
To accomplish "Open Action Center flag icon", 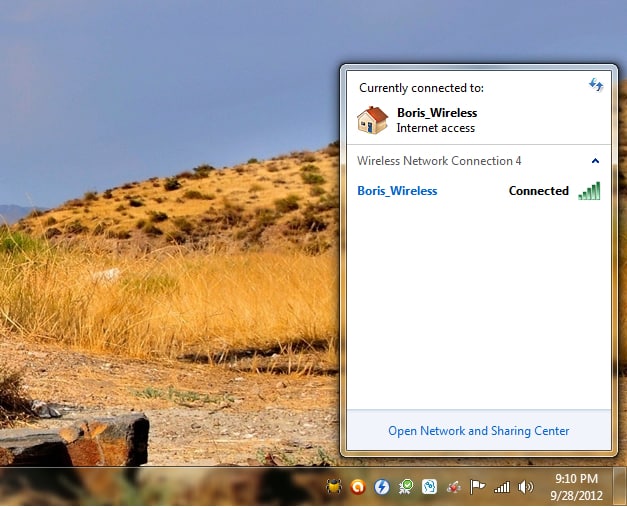I will point(478,487).
